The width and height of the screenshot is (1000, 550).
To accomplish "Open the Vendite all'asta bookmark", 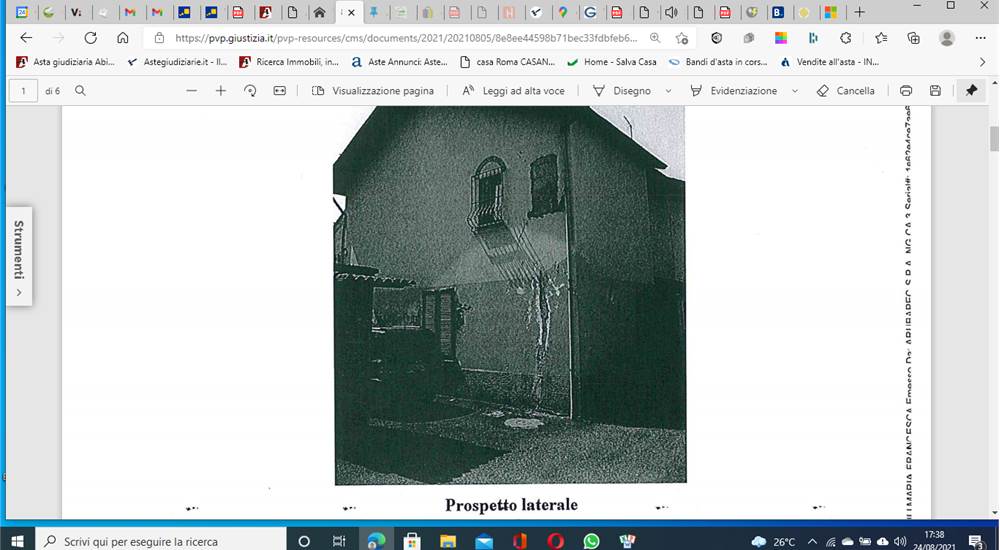I will point(829,62).
